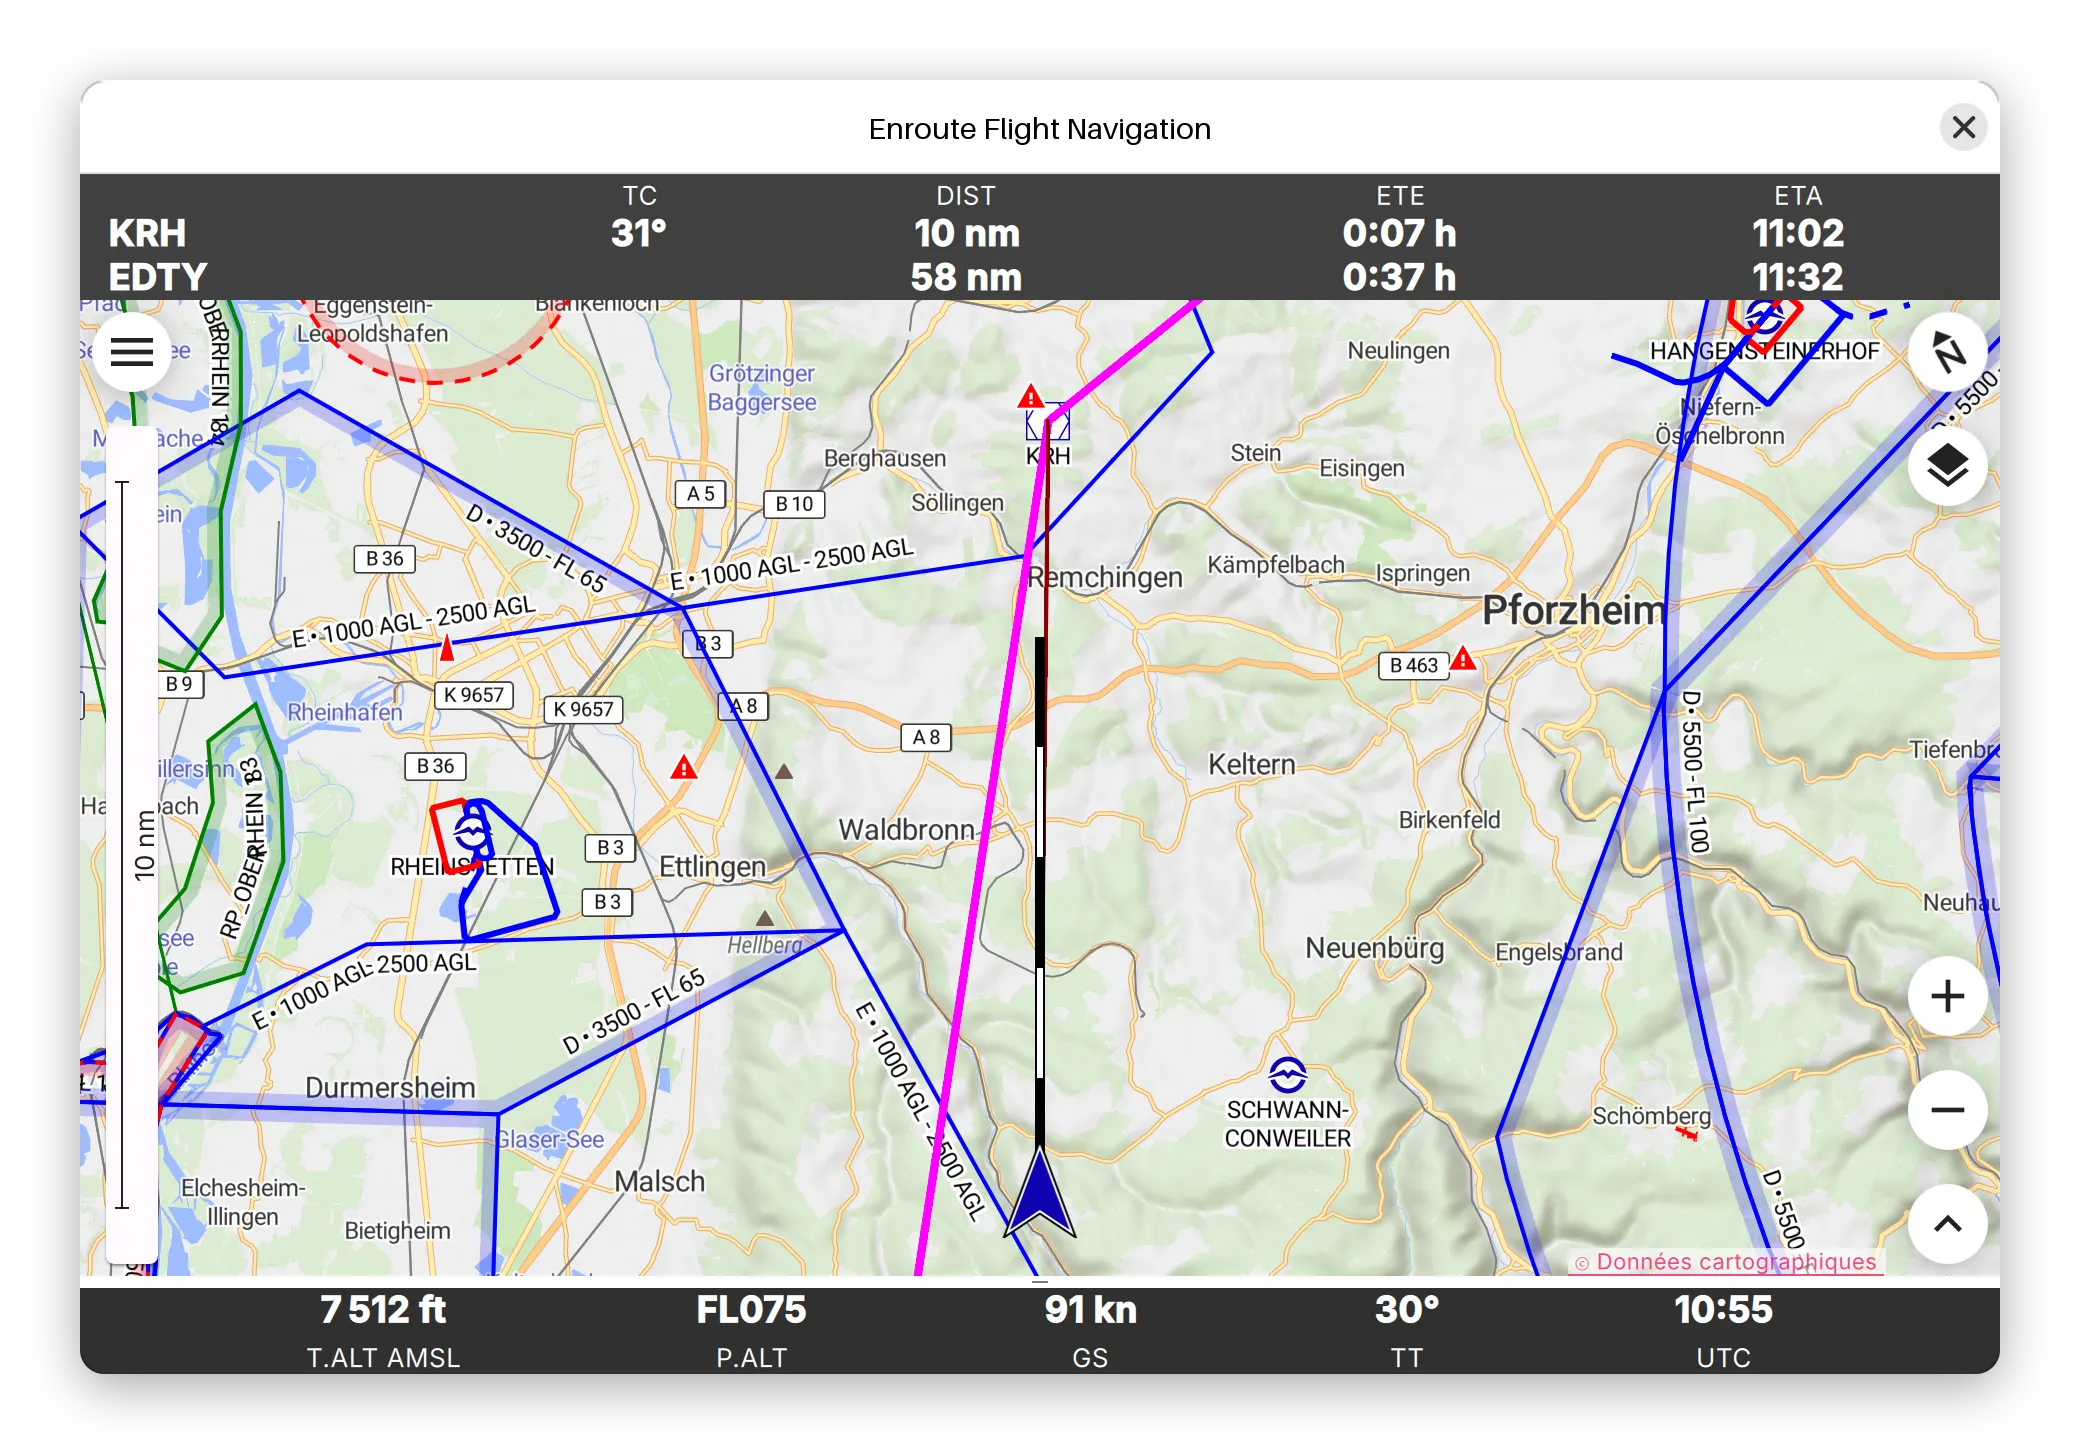Click the 10 nm map scale bar

coord(132,845)
